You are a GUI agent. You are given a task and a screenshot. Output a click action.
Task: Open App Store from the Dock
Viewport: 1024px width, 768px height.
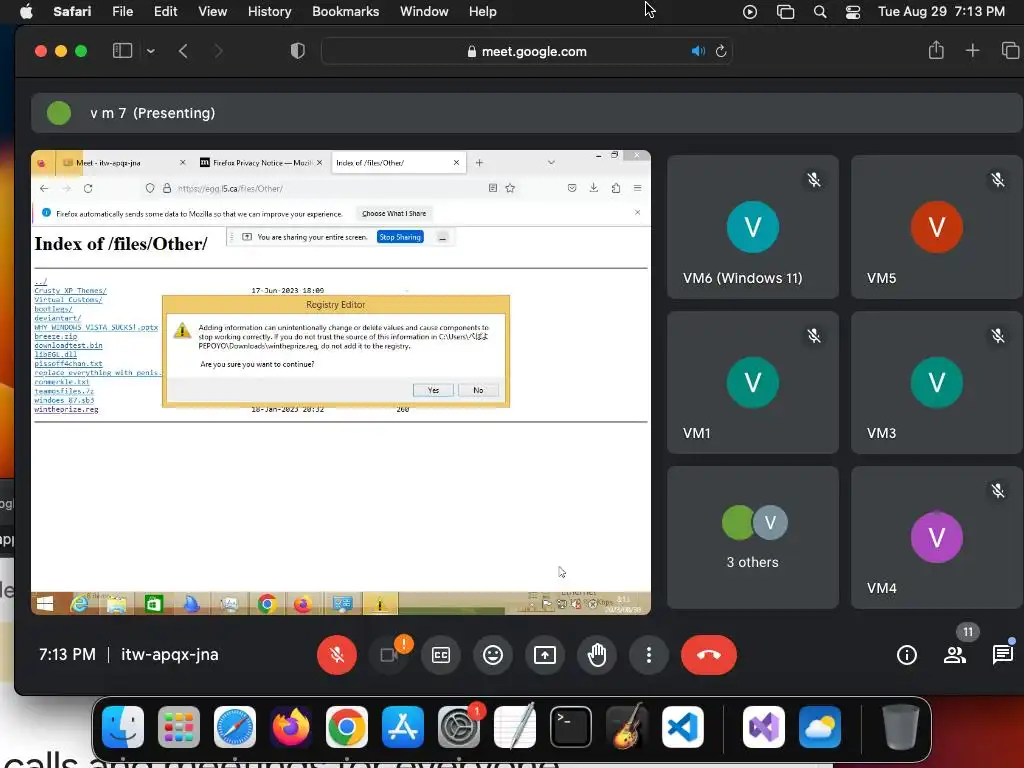[402, 727]
